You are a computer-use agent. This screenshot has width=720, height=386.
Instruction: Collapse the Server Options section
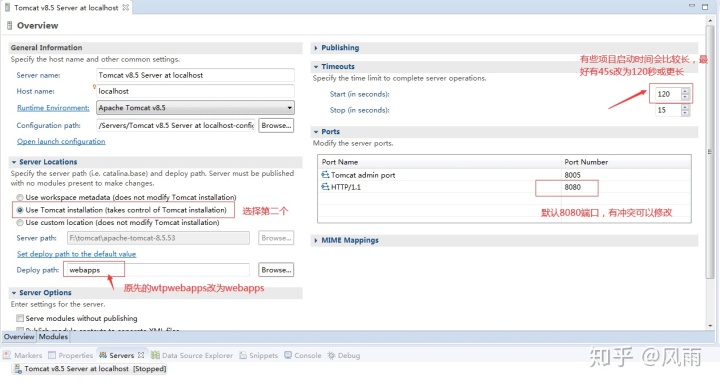point(14,293)
